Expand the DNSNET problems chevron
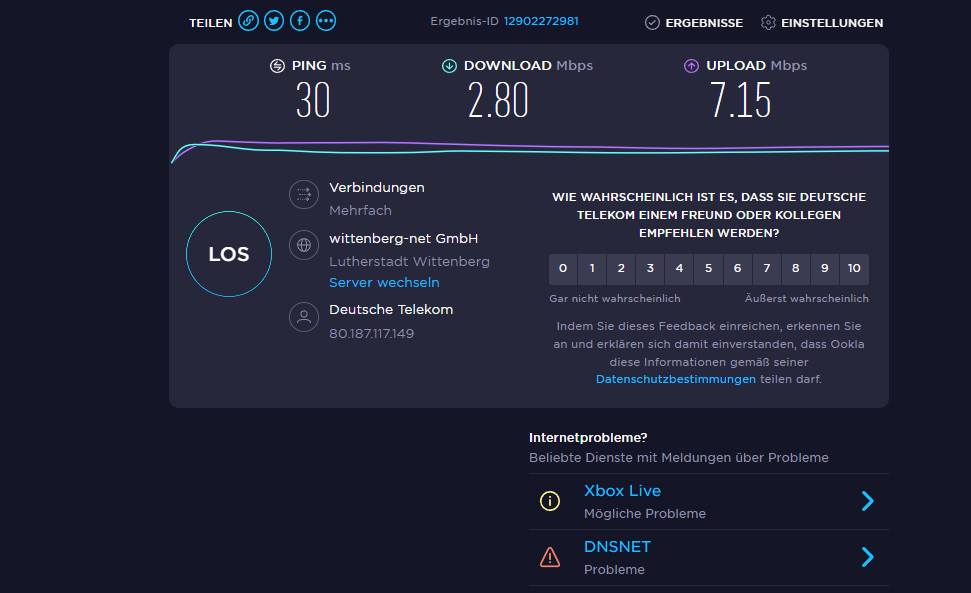The image size is (971, 593). [x=867, y=557]
